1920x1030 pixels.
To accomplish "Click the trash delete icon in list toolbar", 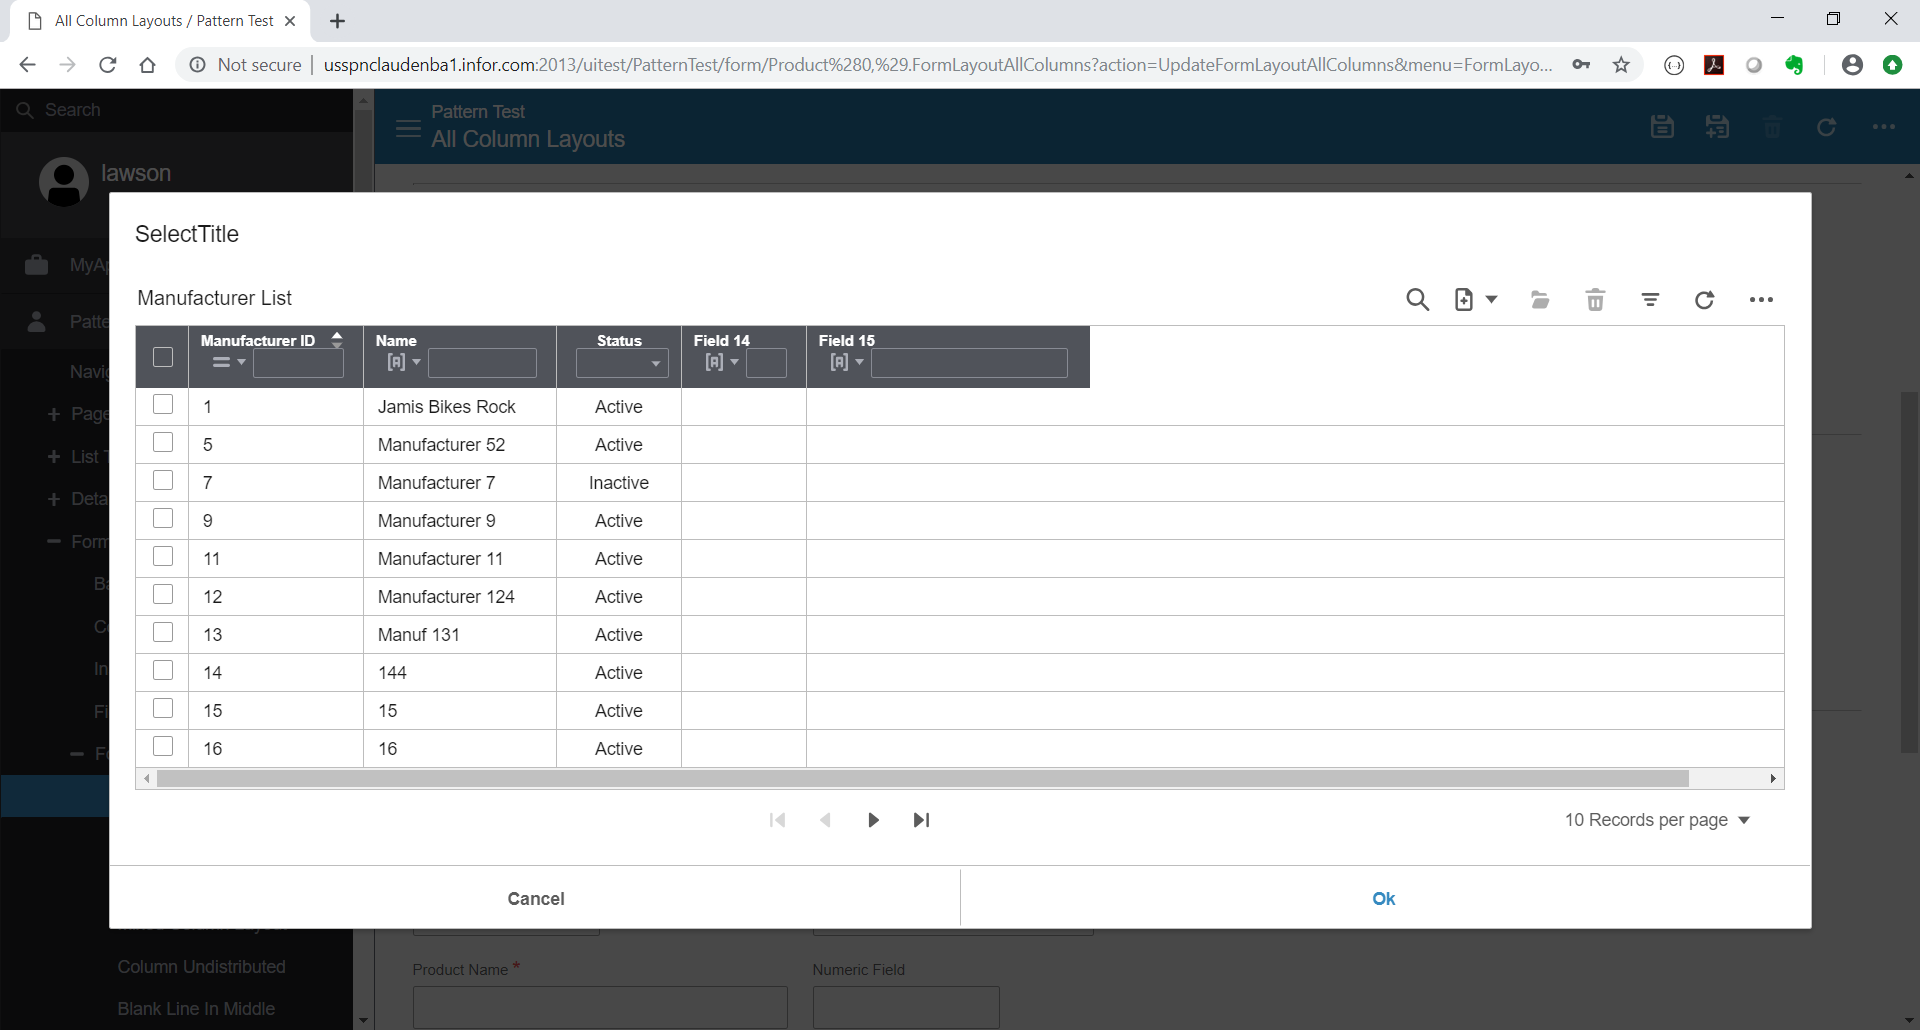I will click(1595, 299).
